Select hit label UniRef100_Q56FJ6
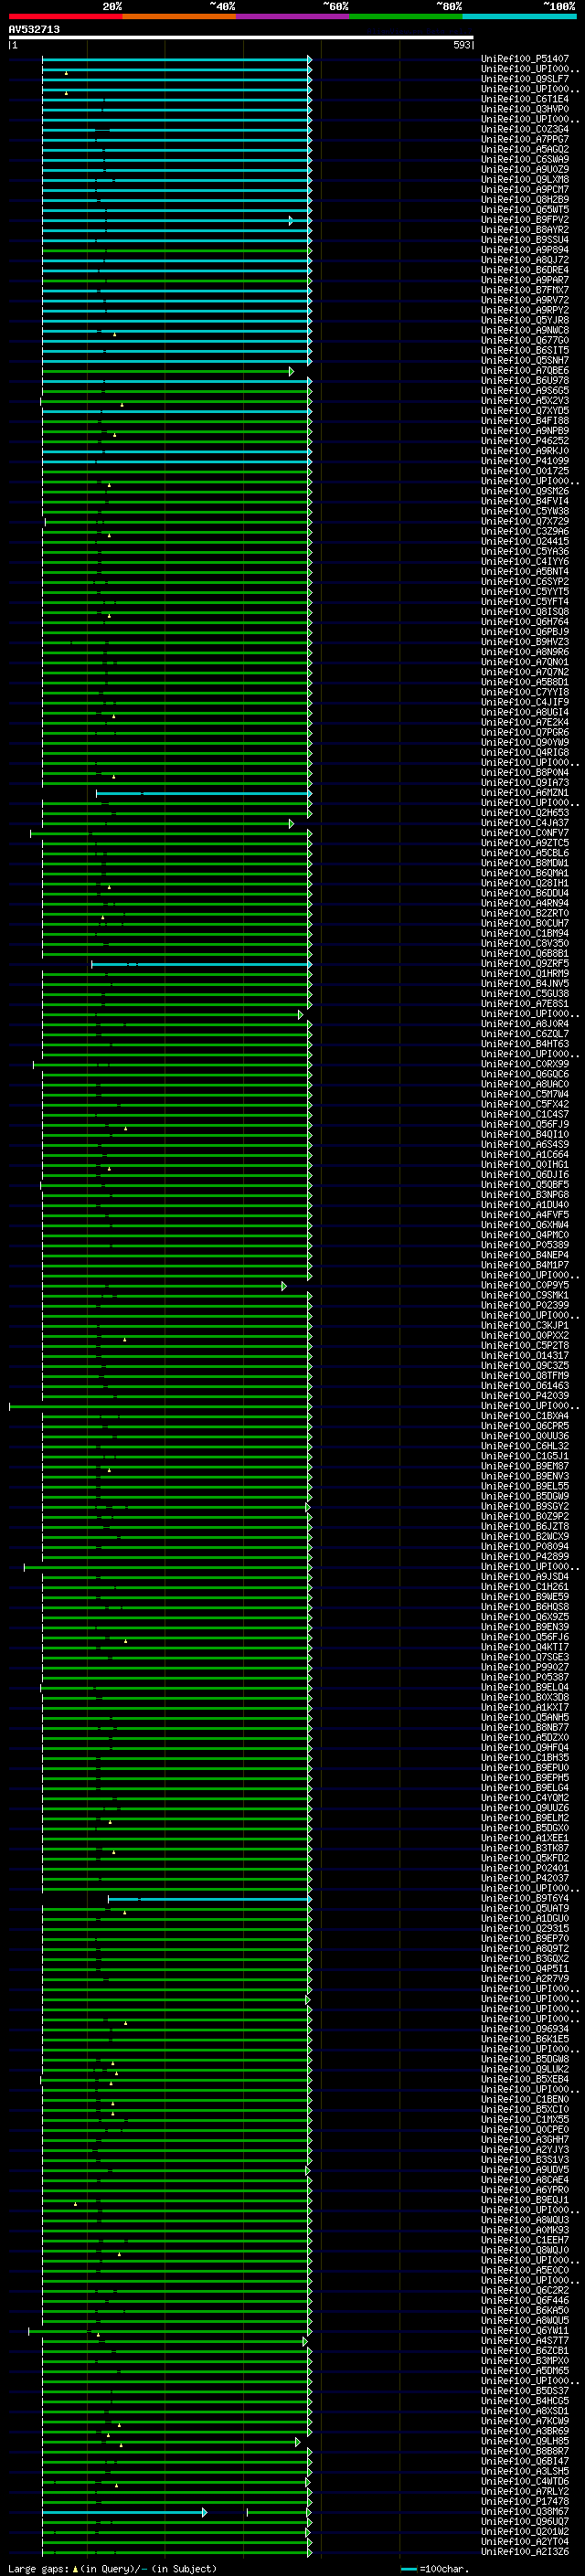This screenshot has height=2576, width=585. pos(525,1638)
